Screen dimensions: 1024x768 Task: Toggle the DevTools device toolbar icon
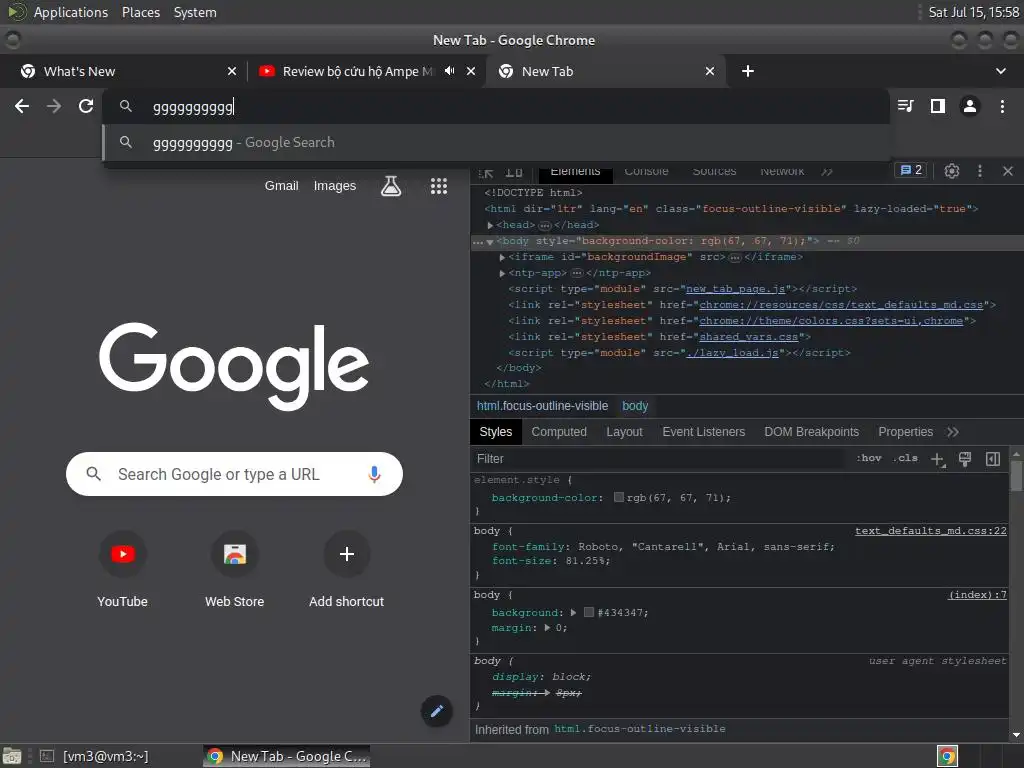tap(515, 172)
